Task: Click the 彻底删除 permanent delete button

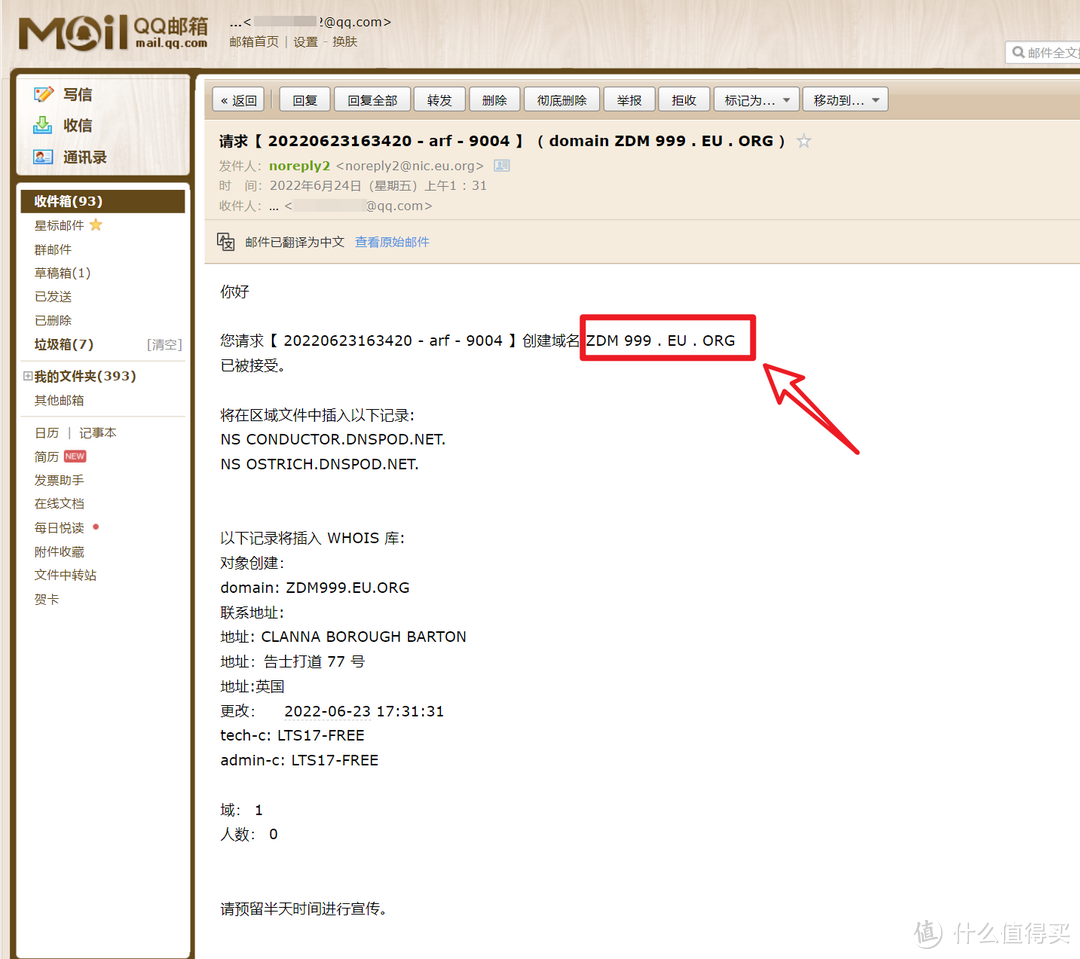Action: (x=562, y=101)
